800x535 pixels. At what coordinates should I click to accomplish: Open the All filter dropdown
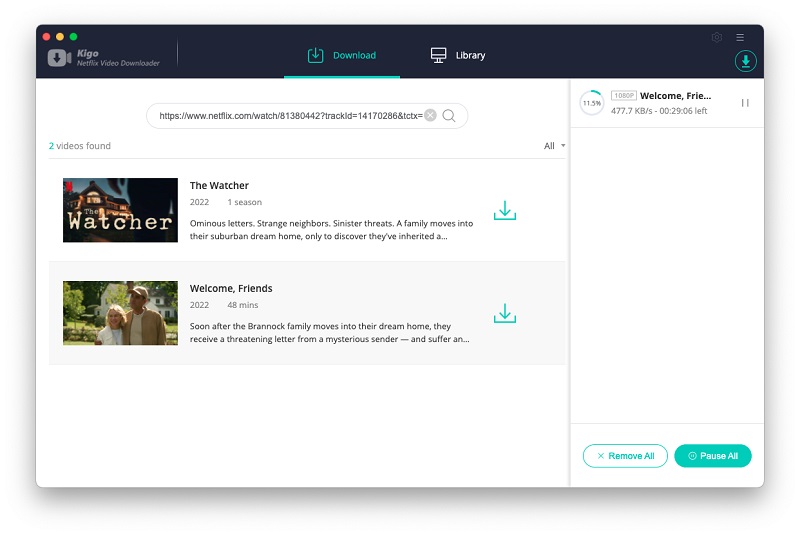coord(554,146)
